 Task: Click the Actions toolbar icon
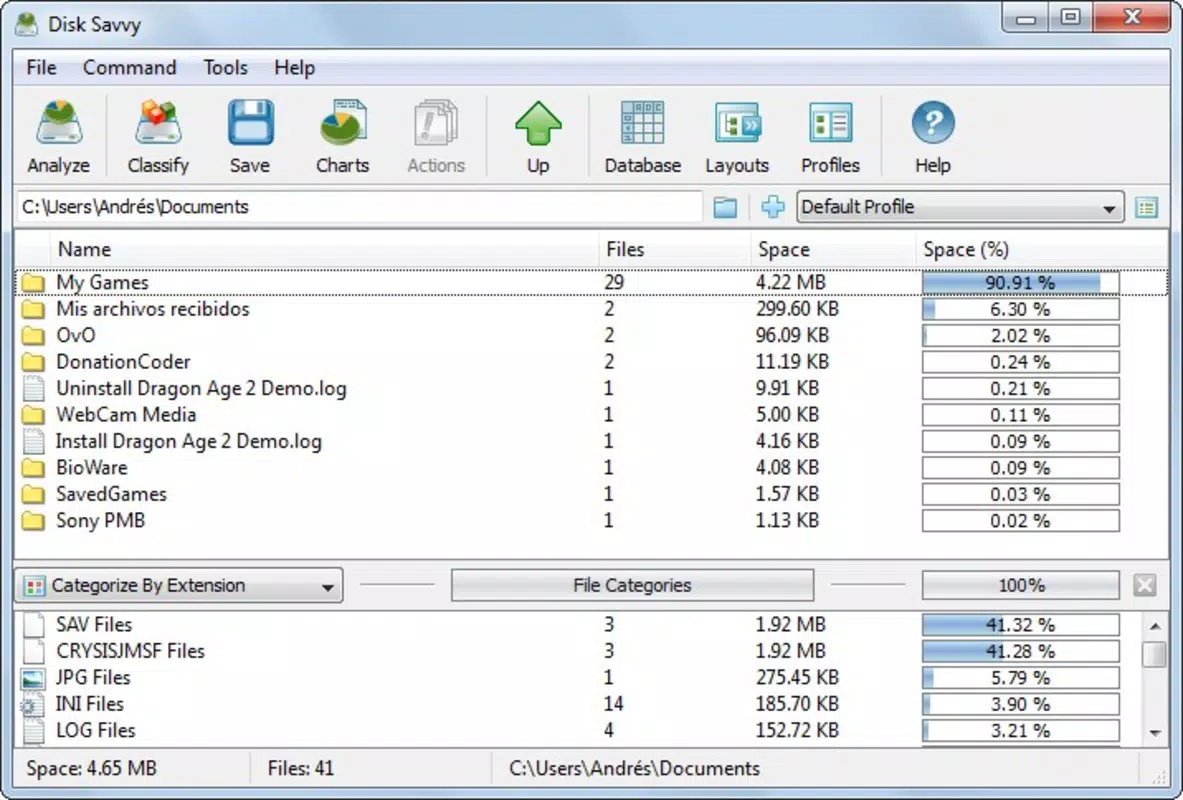click(x=436, y=124)
